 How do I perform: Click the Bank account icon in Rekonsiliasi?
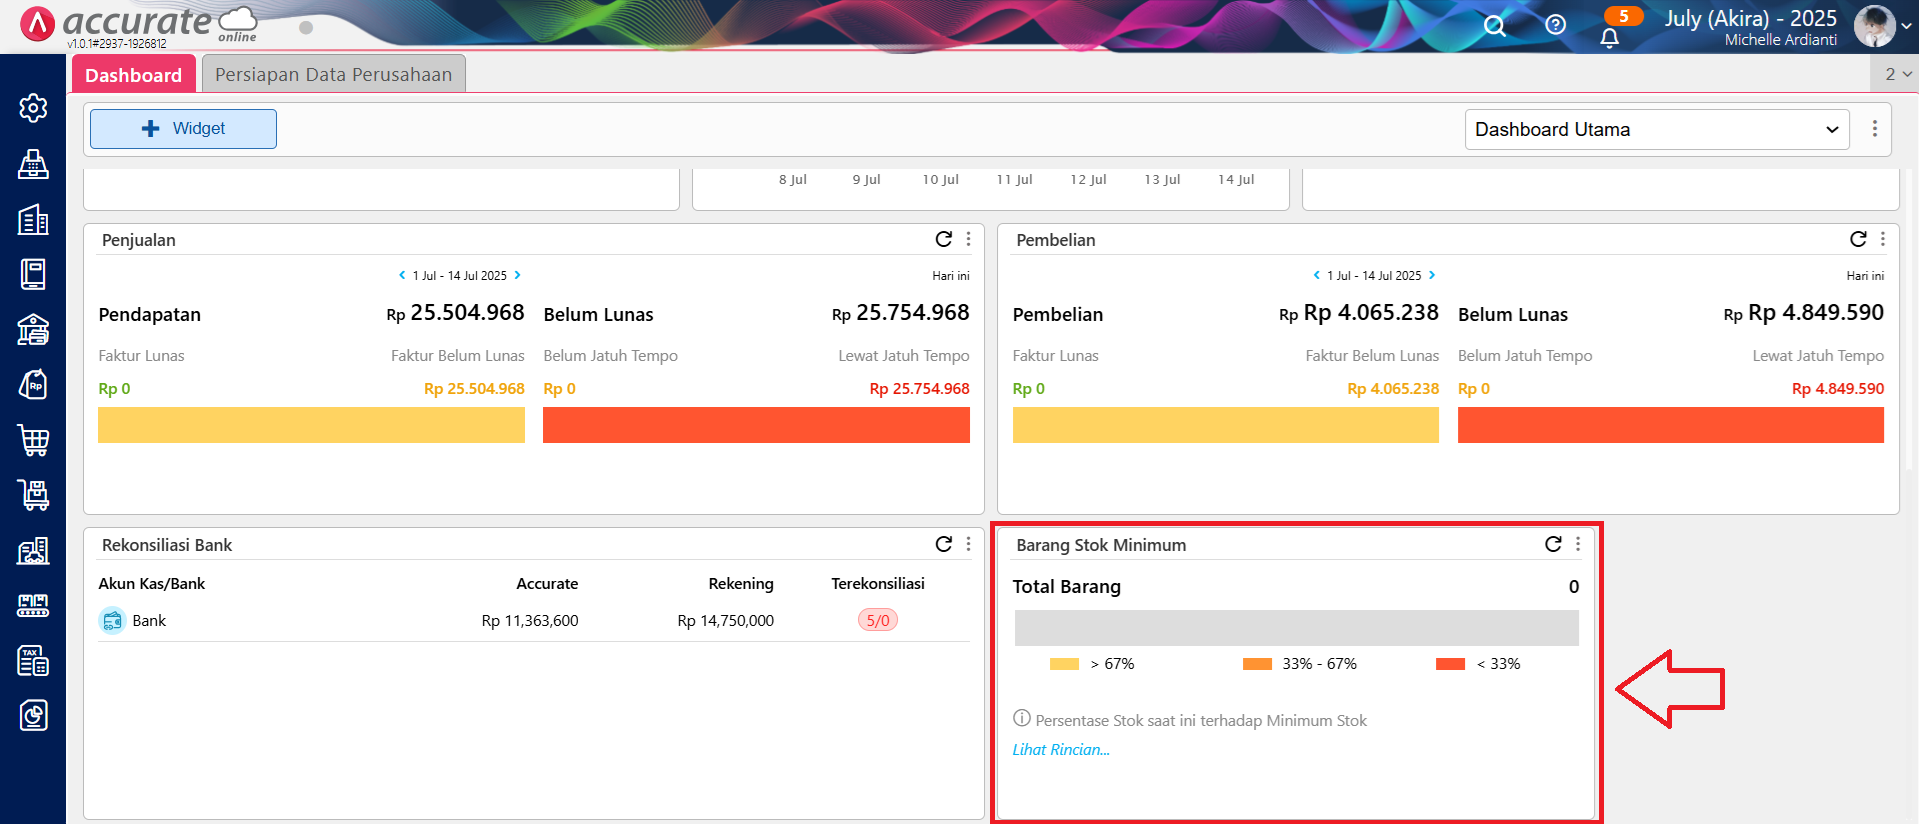click(x=112, y=620)
